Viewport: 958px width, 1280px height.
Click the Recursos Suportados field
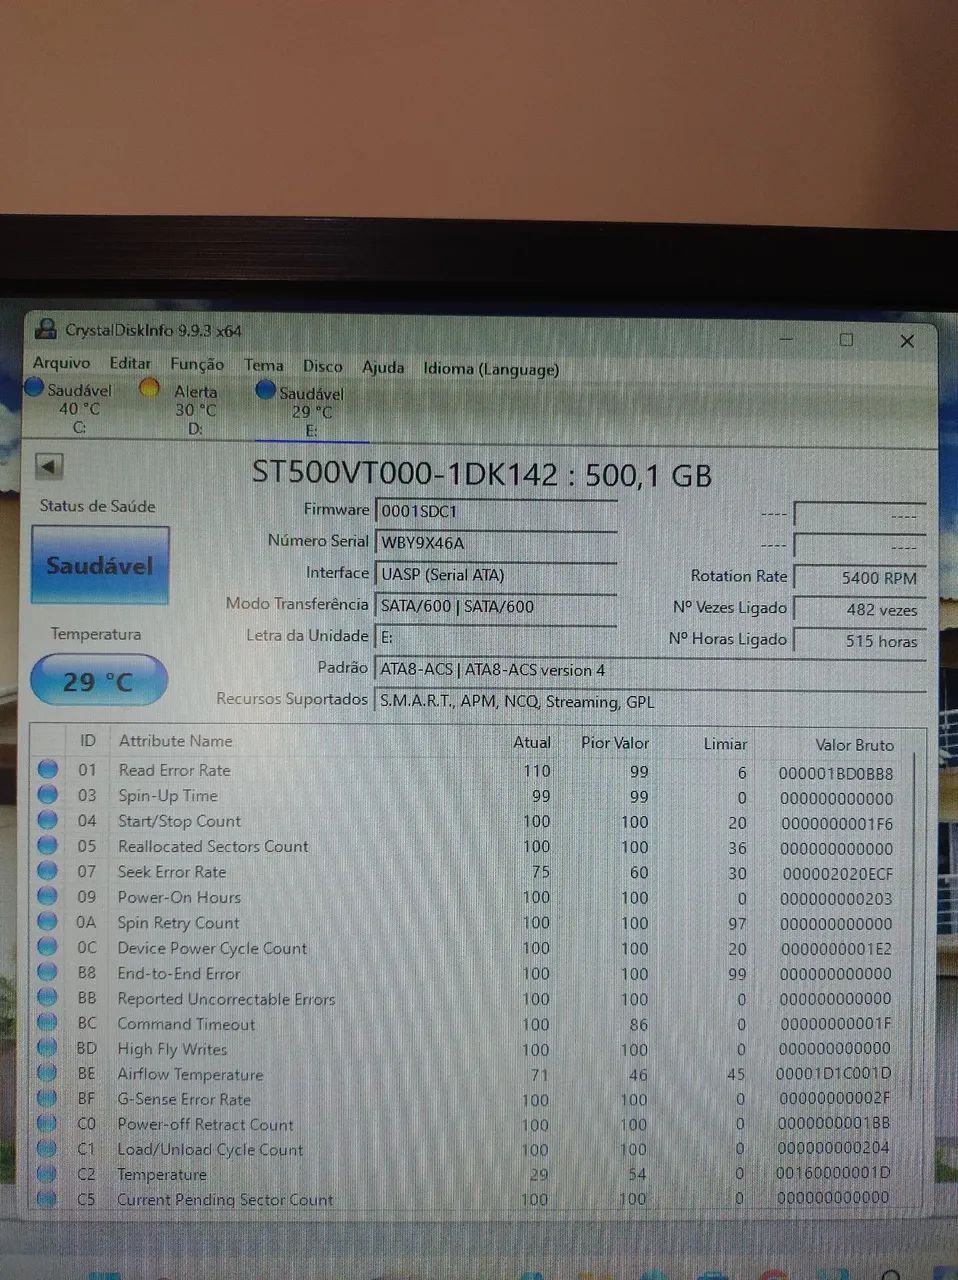(x=650, y=702)
